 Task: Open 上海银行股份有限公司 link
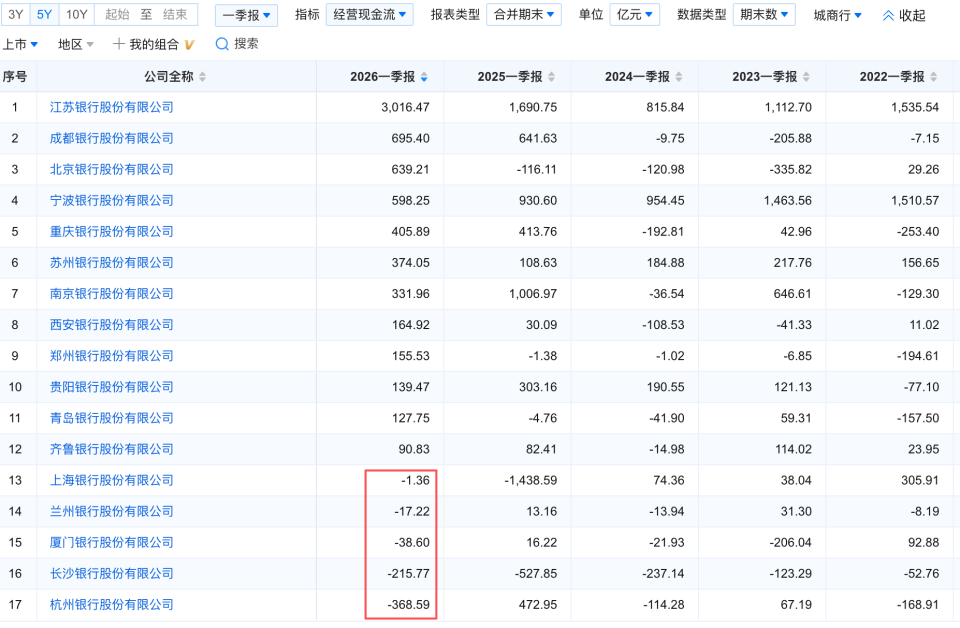pos(111,480)
